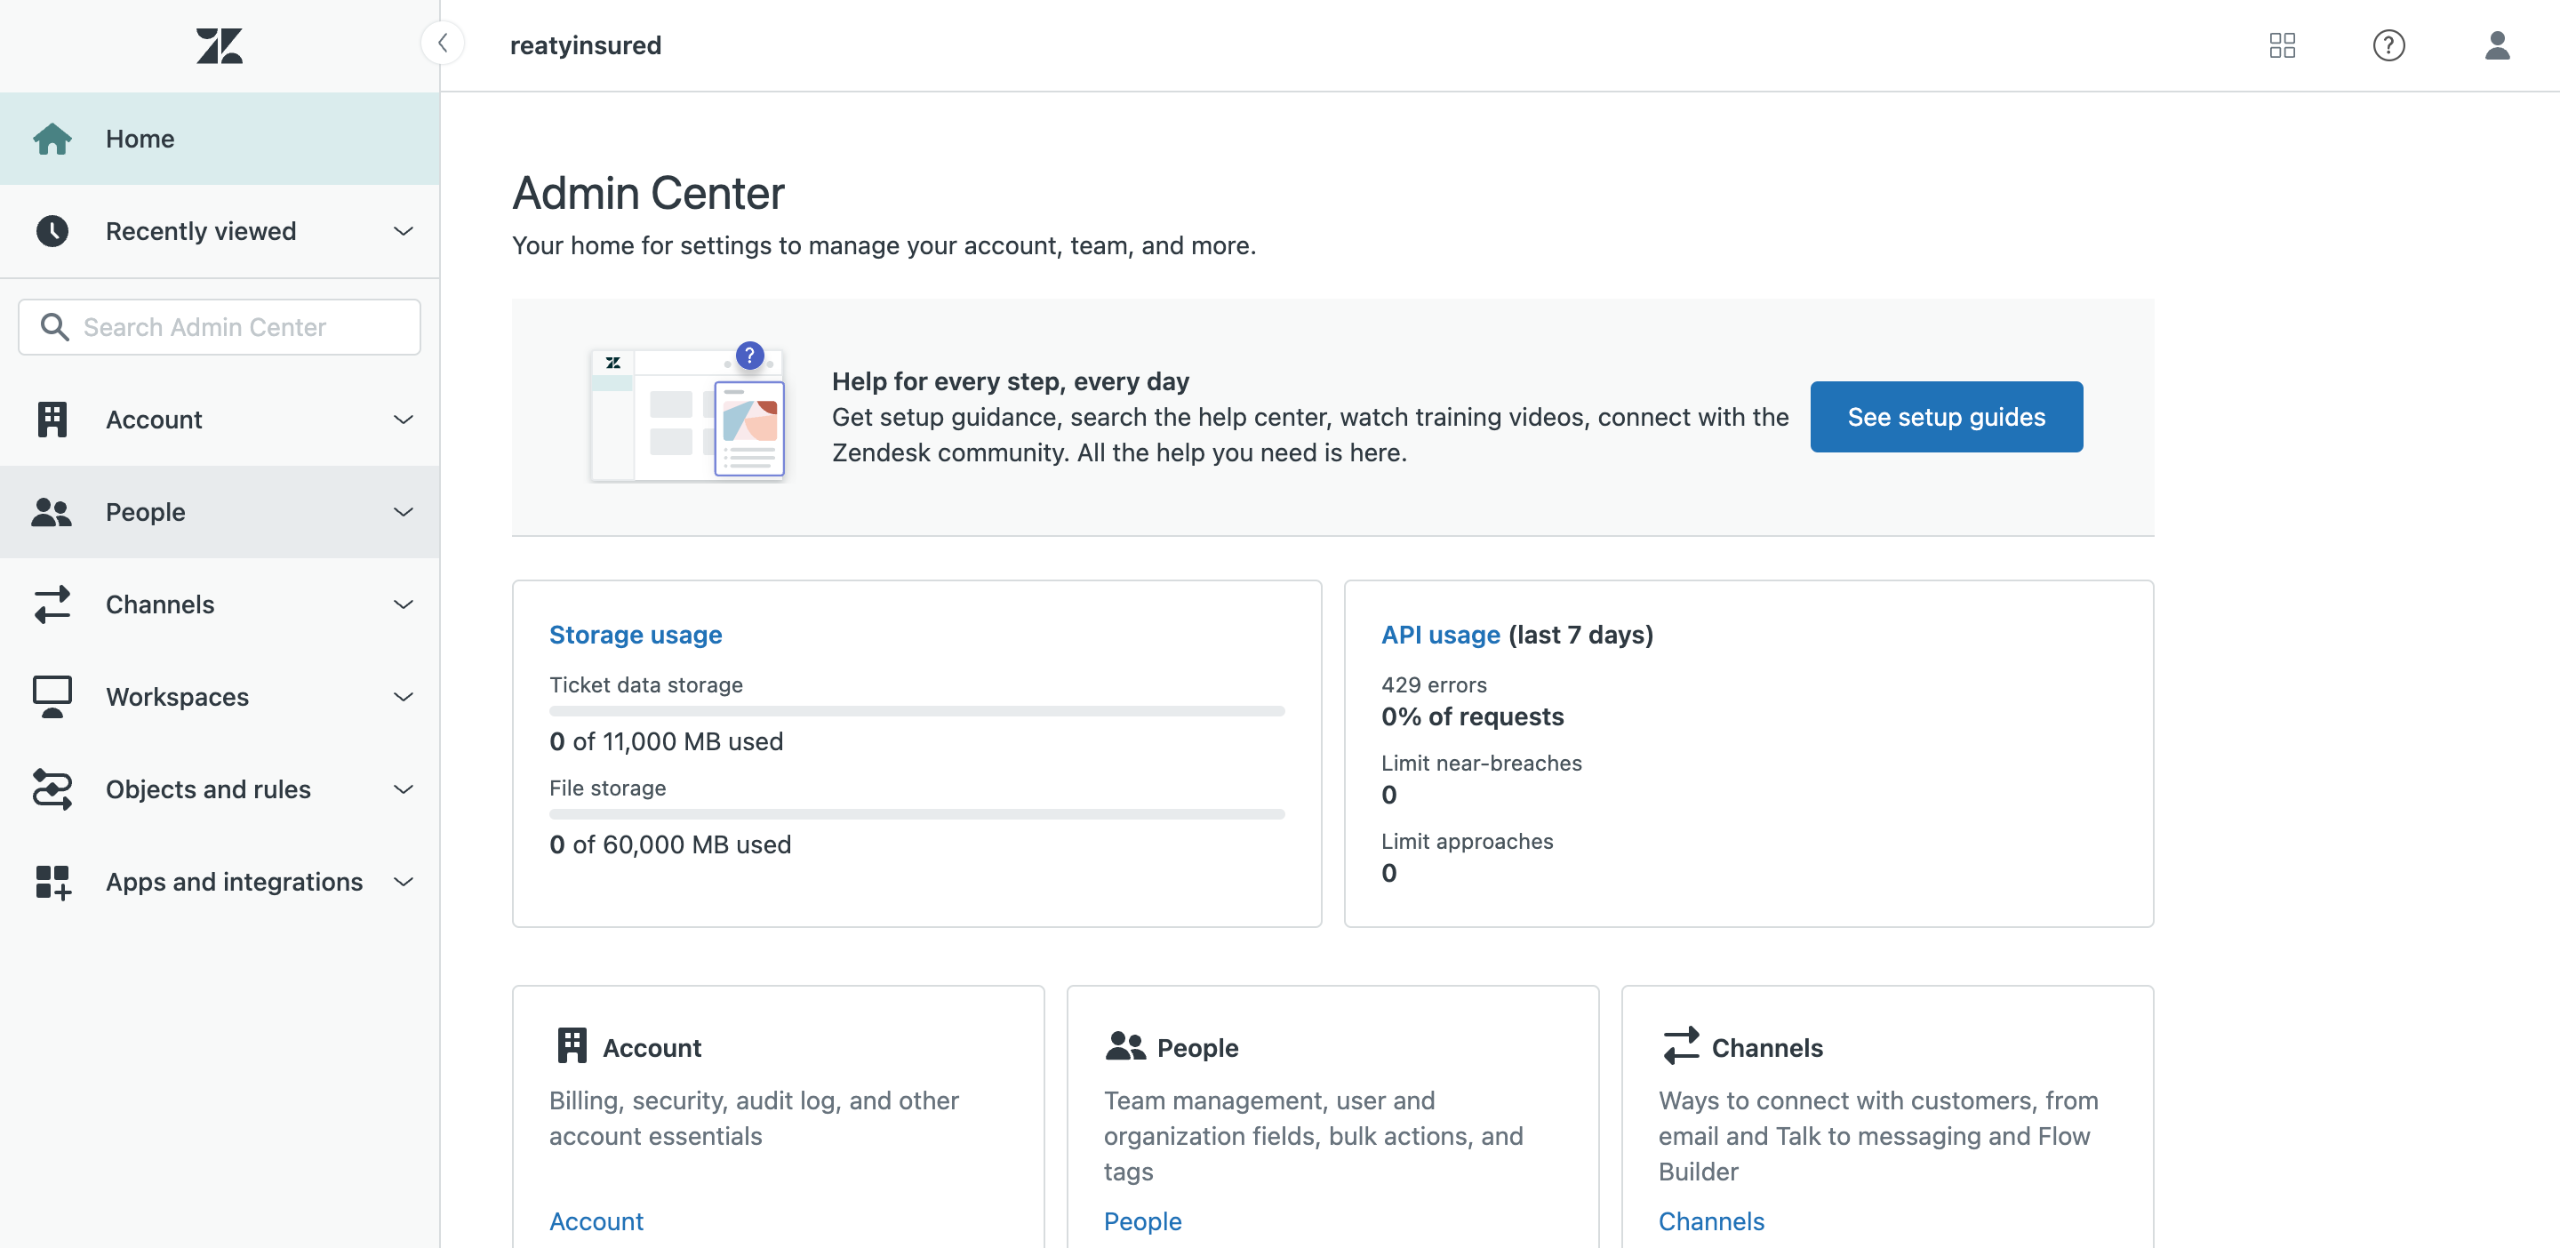Click the See setup guides button
2560x1248 pixels.
coord(1945,417)
